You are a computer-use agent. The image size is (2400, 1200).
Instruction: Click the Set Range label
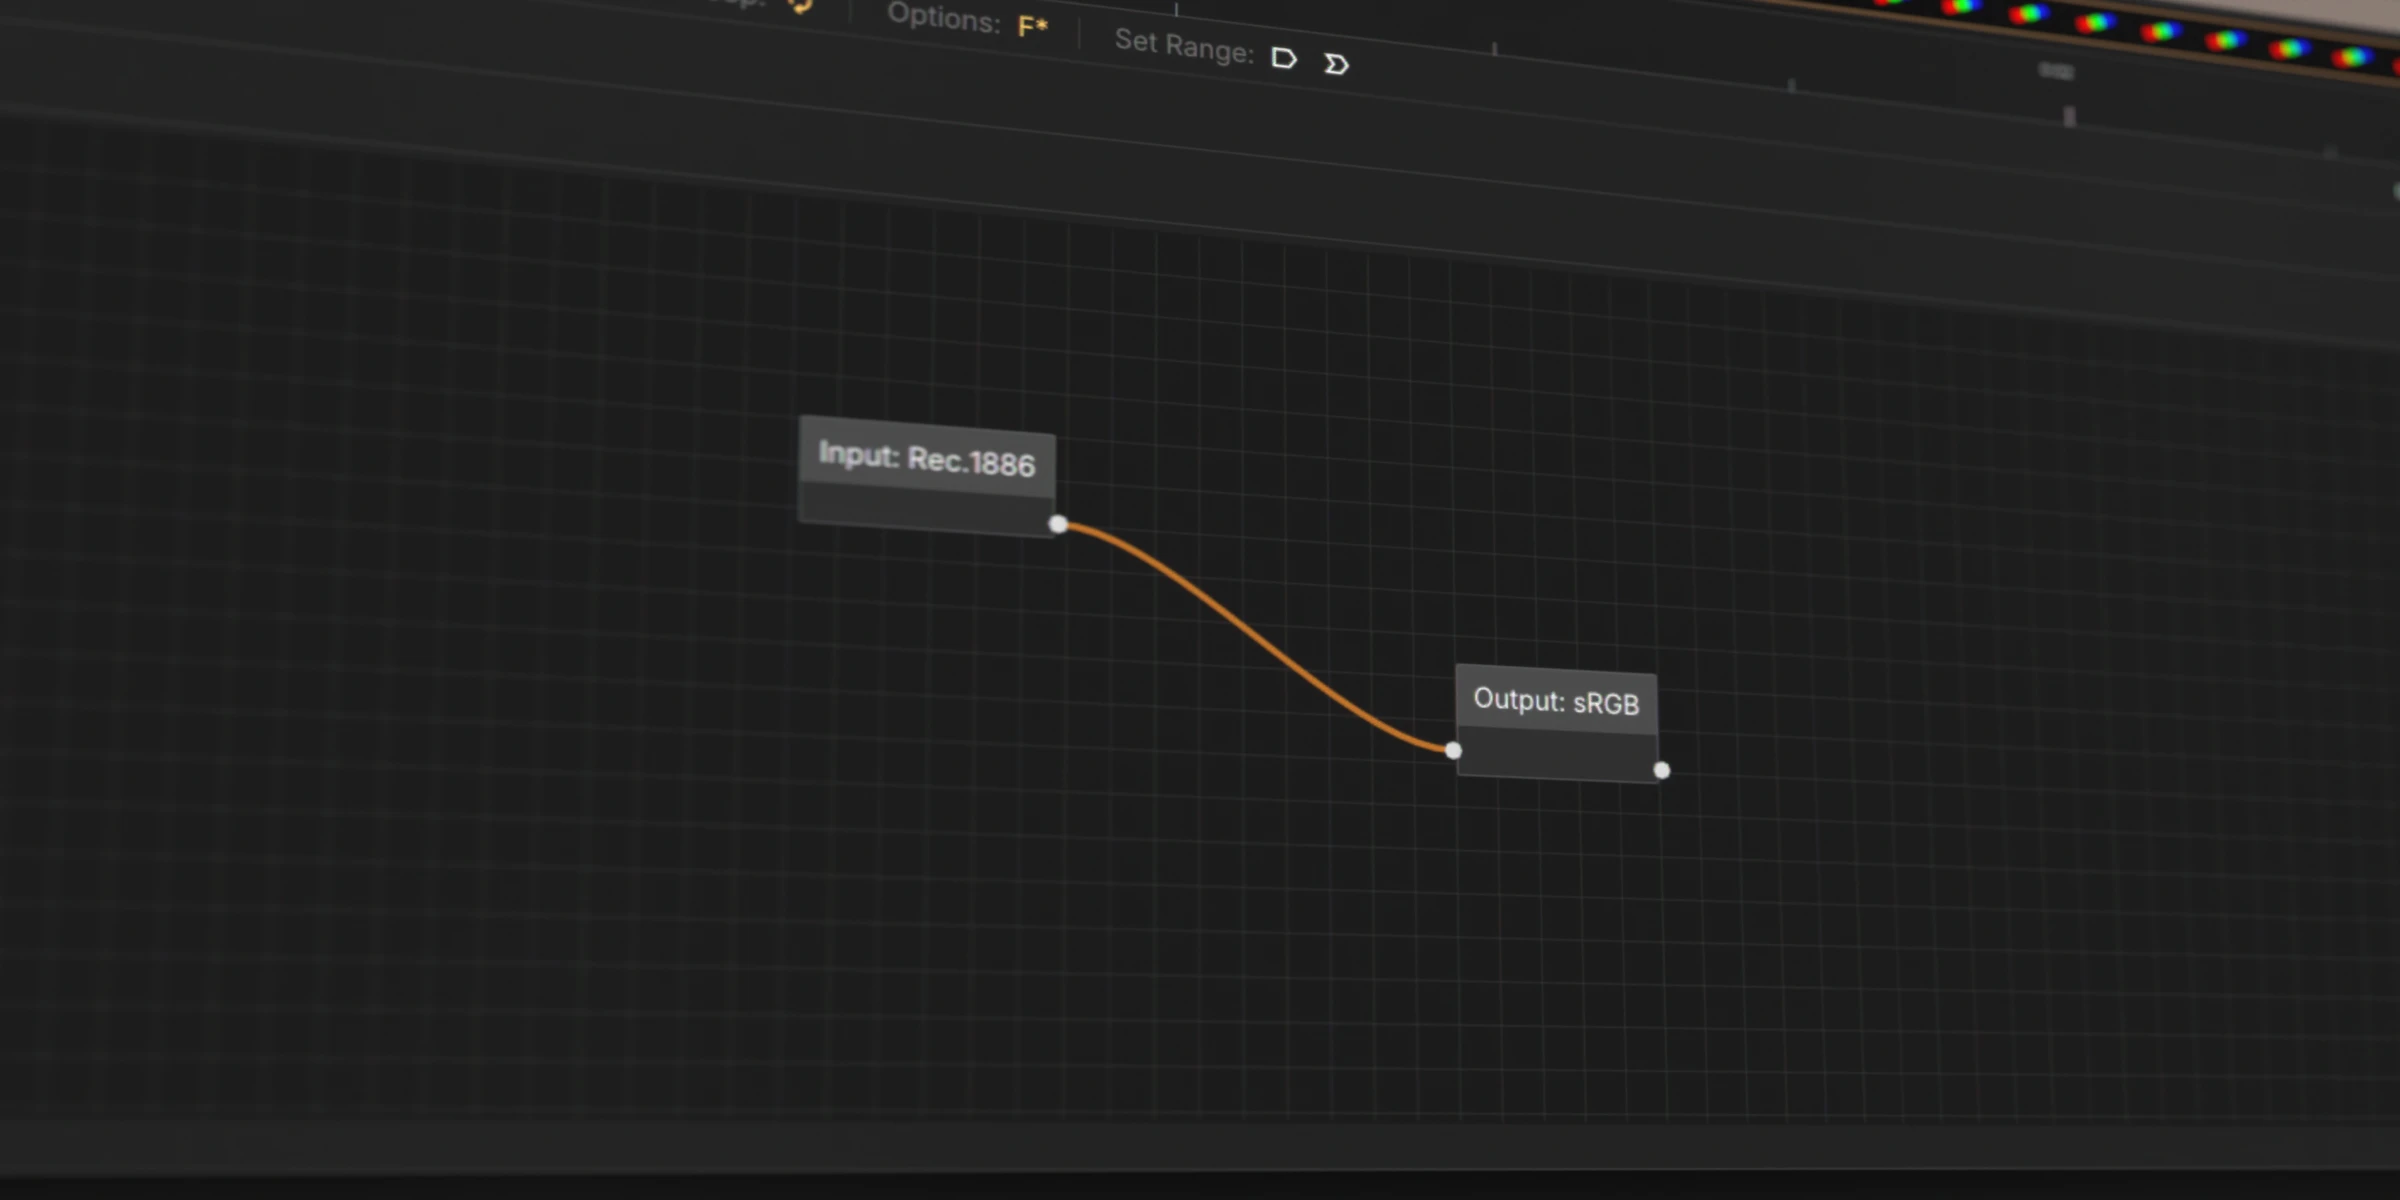(1184, 45)
